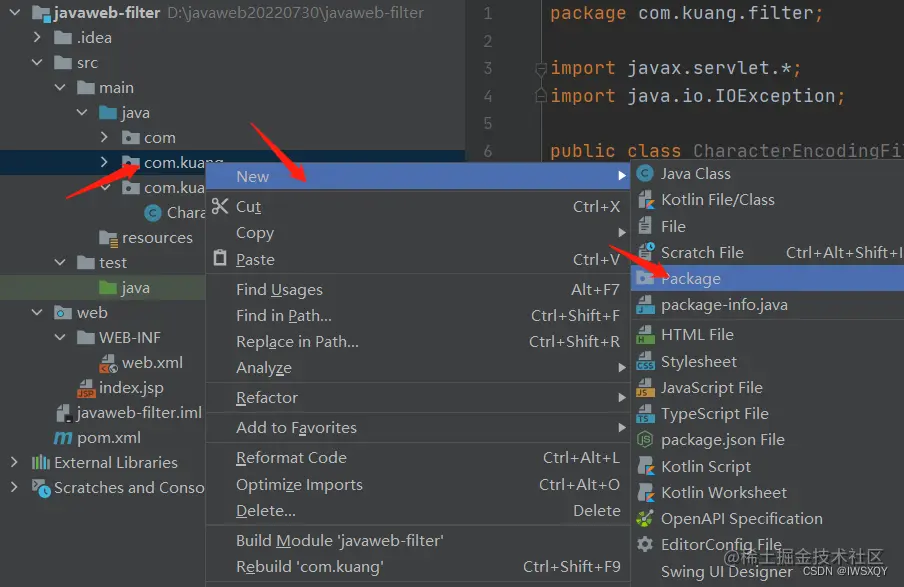This screenshot has width=904, height=587.
Task: Click the File icon in New submenu
Action: (x=645, y=226)
